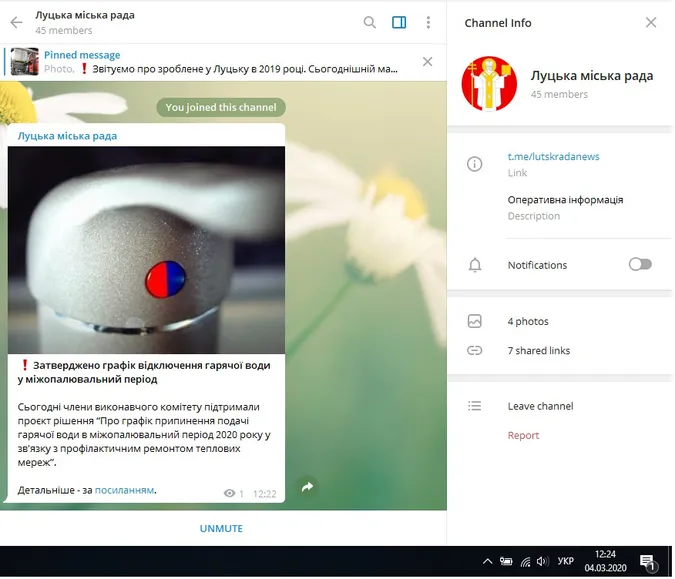
Task: Switch the УКР keyboard language indicator
Action: coord(566,561)
